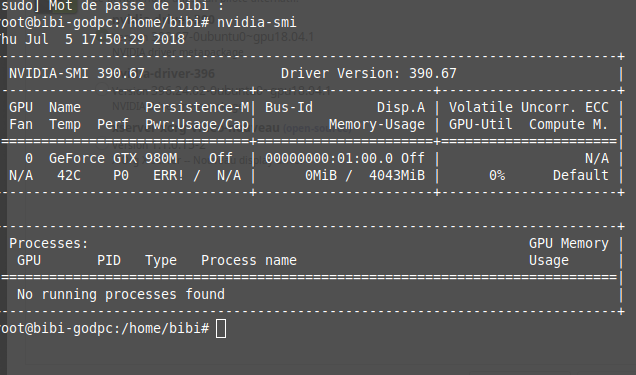Image resolution: width=636 pixels, height=375 pixels.
Task: Click the faint "xserver-xorg-video-nouveau" text in background window
Action: point(196,128)
